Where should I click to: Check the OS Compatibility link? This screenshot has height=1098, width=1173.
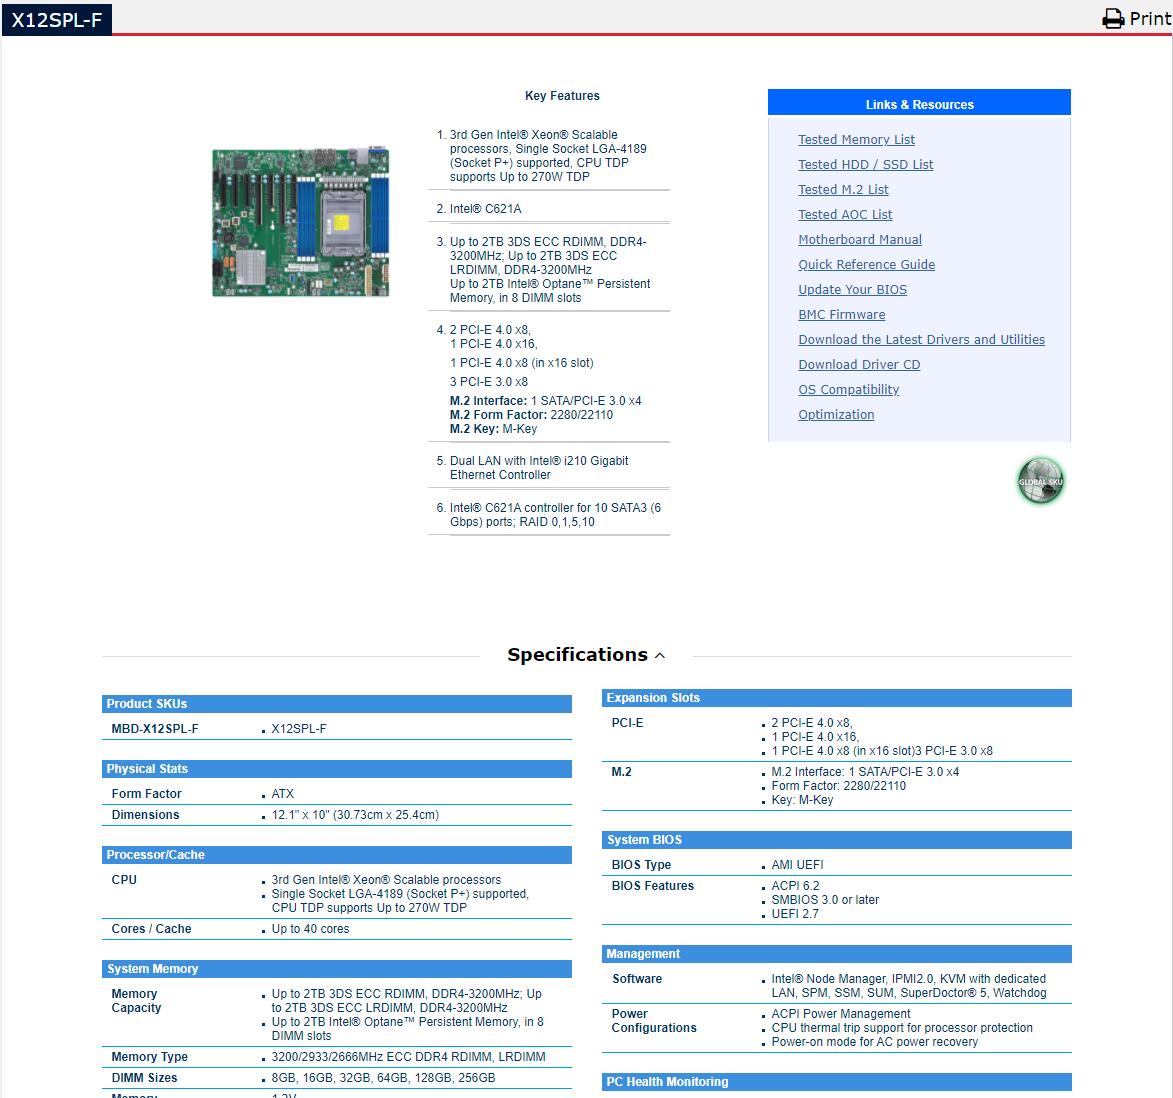(x=848, y=390)
